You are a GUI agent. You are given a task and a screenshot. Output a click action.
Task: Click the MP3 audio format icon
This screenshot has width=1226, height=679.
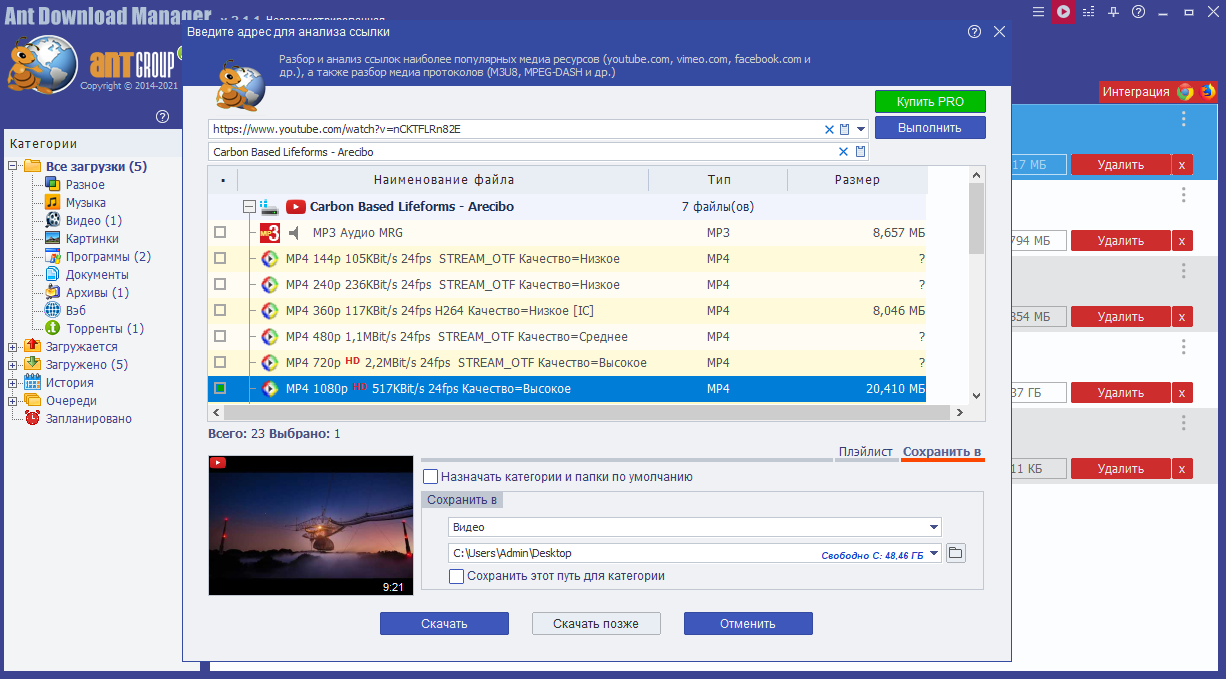(269, 233)
